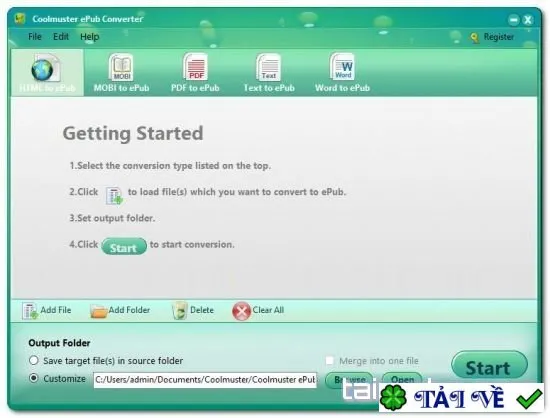This screenshot has height=418, width=550.
Task: Click the output folder path field
Action: 205,380
